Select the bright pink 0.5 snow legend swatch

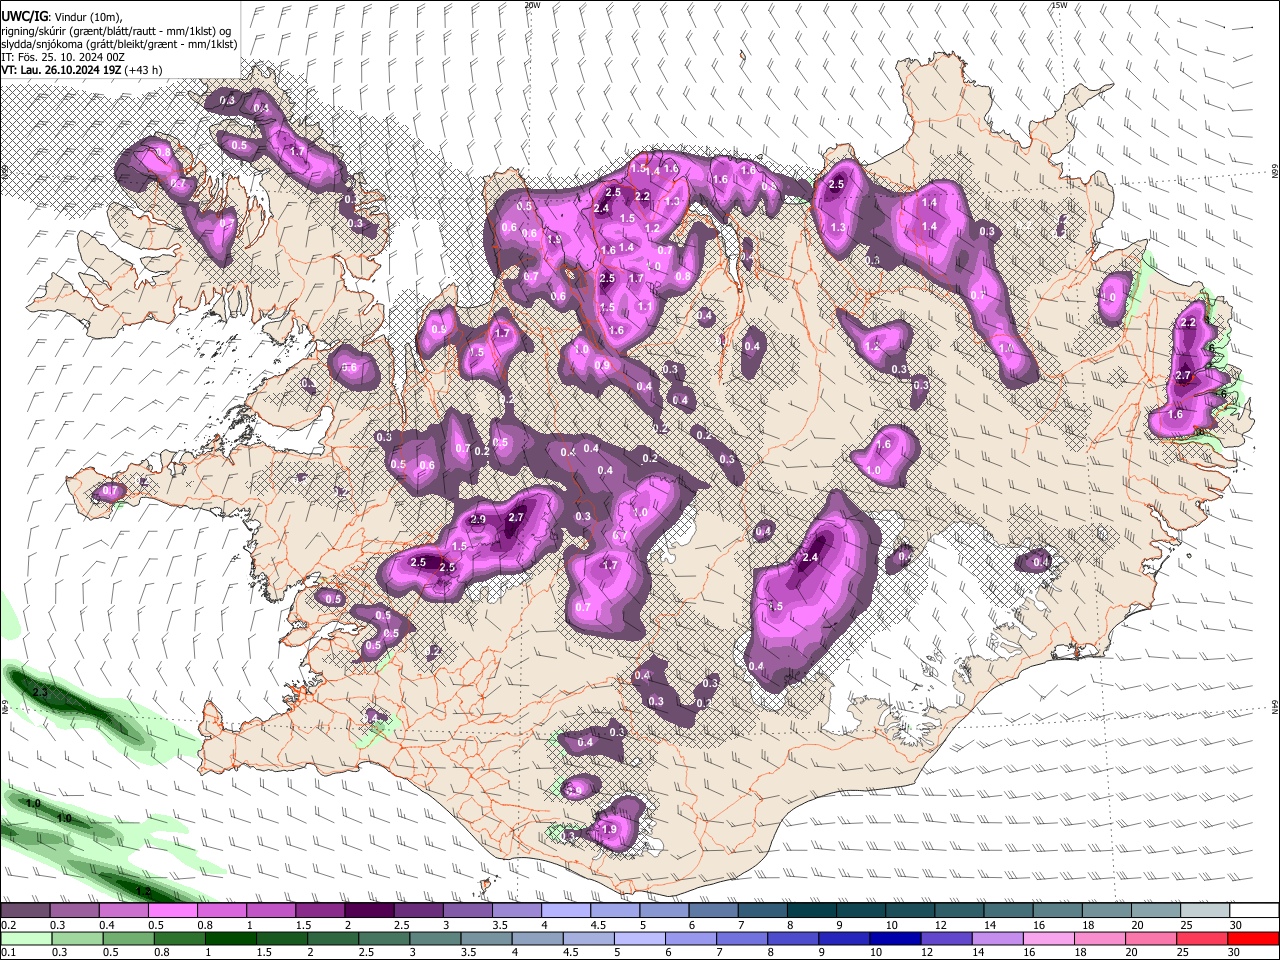pyautogui.click(x=172, y=910)
